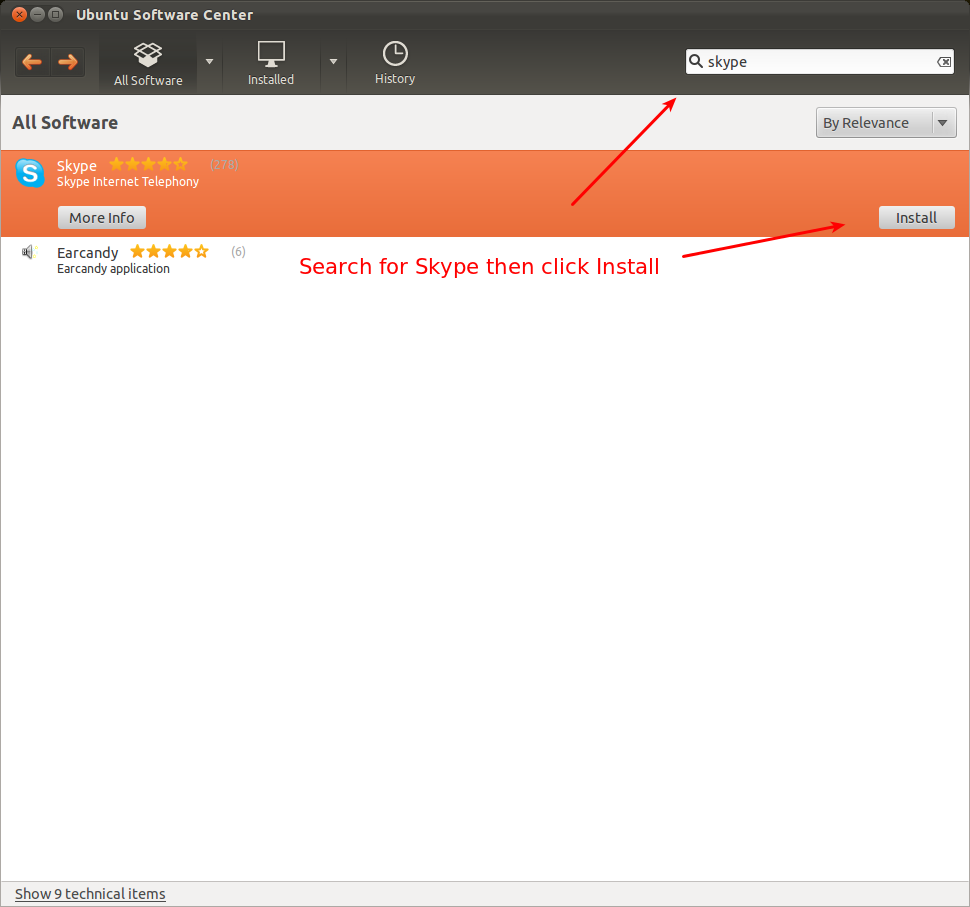Click the 278 reviews count for Skype
Viewport: 970px width, 907px height.
pyautogui.click(x=224, y=165)
